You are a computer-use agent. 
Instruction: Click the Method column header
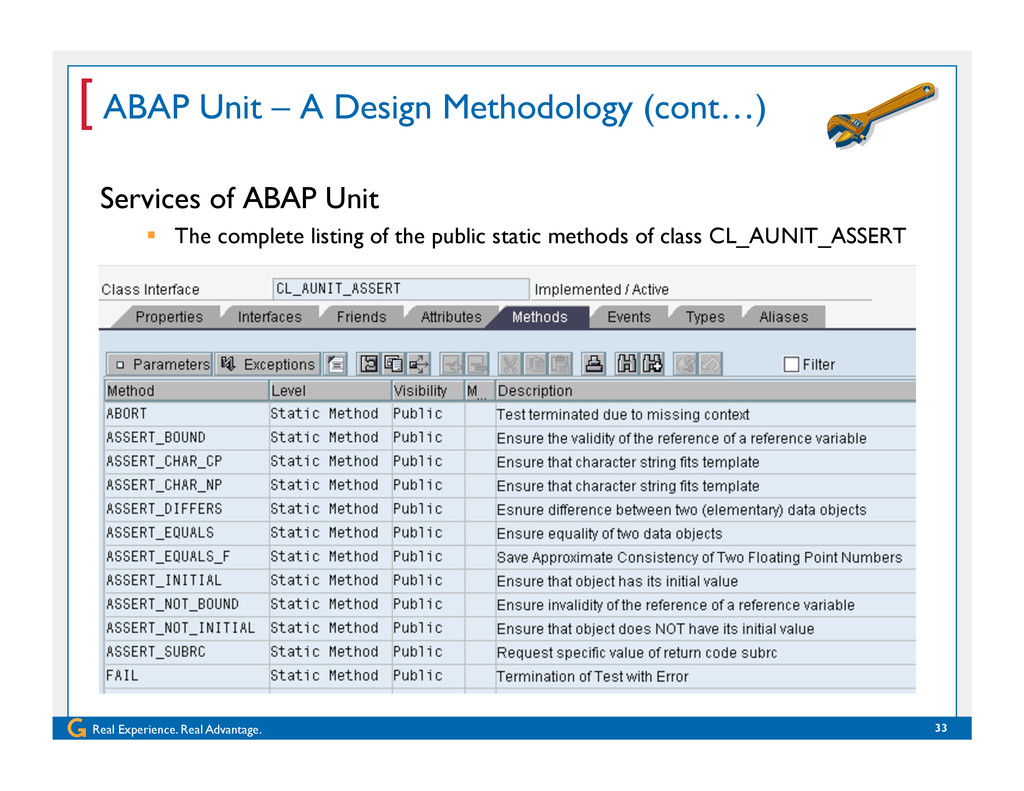click(x=187, y=391)
